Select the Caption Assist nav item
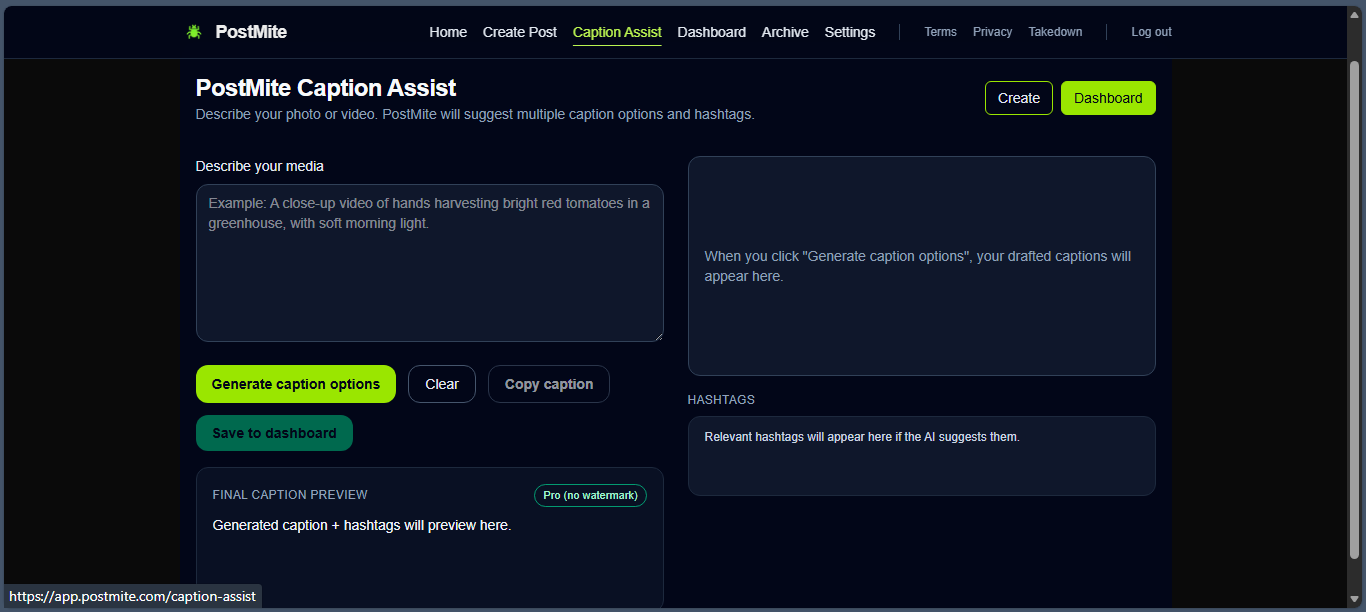The height and width of the screenshot is (612, 1366). click(x=617, y=32)
